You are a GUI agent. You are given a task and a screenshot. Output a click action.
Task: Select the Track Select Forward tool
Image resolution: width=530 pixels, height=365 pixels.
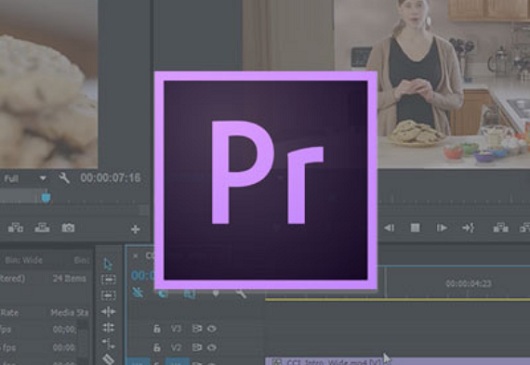(108, 279)
